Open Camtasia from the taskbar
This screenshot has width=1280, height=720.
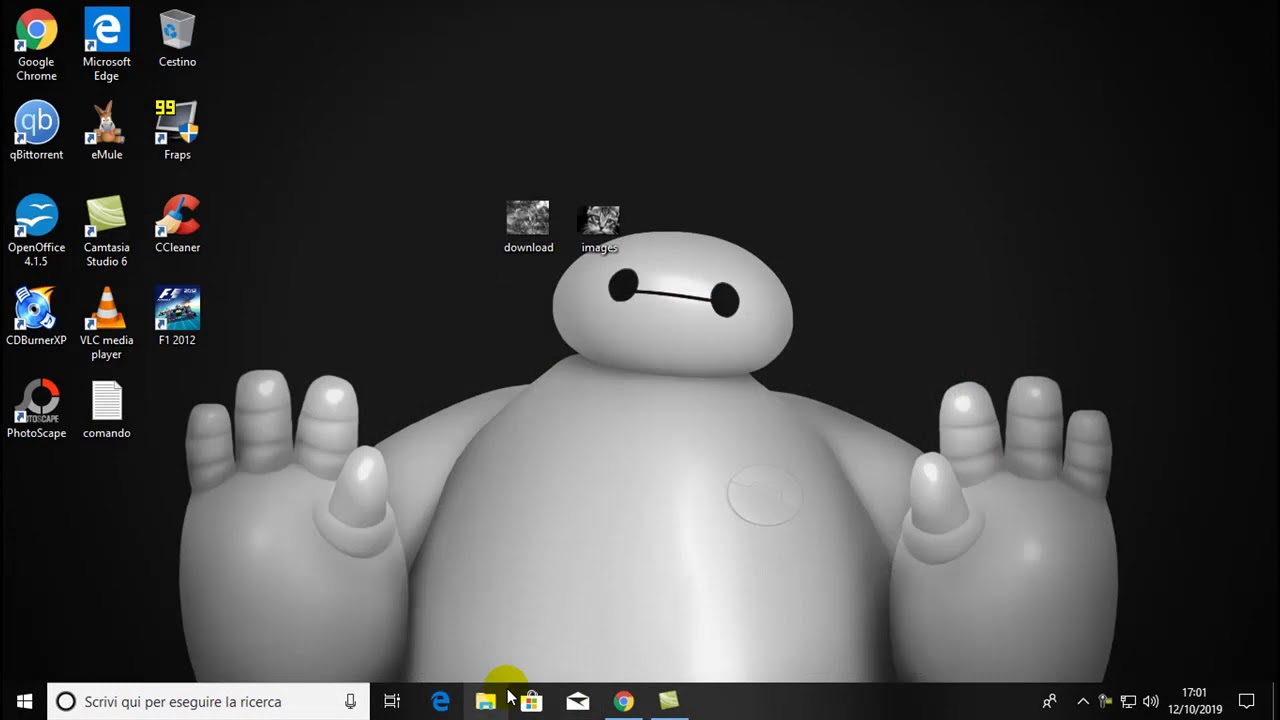pyautogui.click(x=669, y=701)
